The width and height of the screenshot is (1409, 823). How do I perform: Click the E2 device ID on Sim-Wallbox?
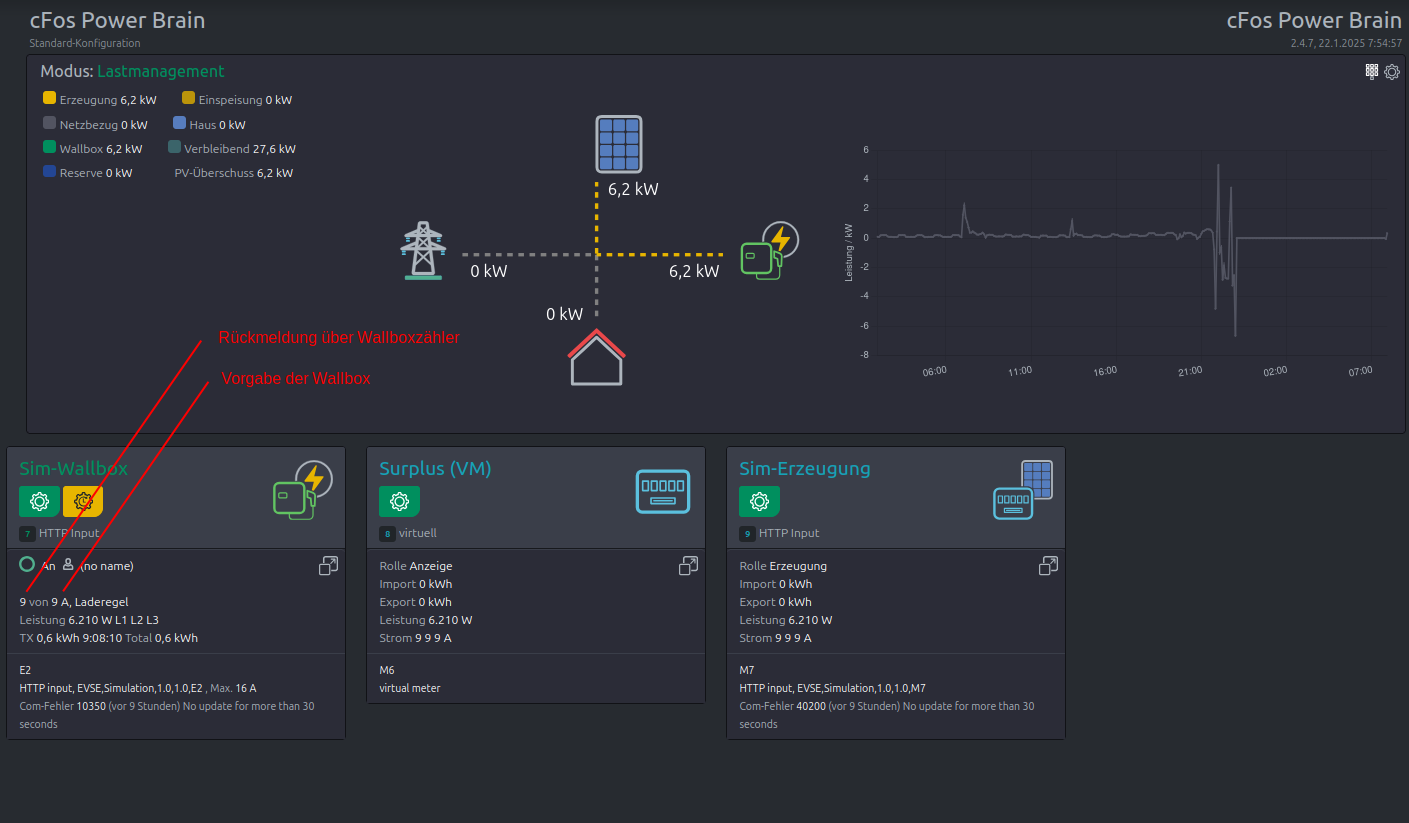[26, 670]
